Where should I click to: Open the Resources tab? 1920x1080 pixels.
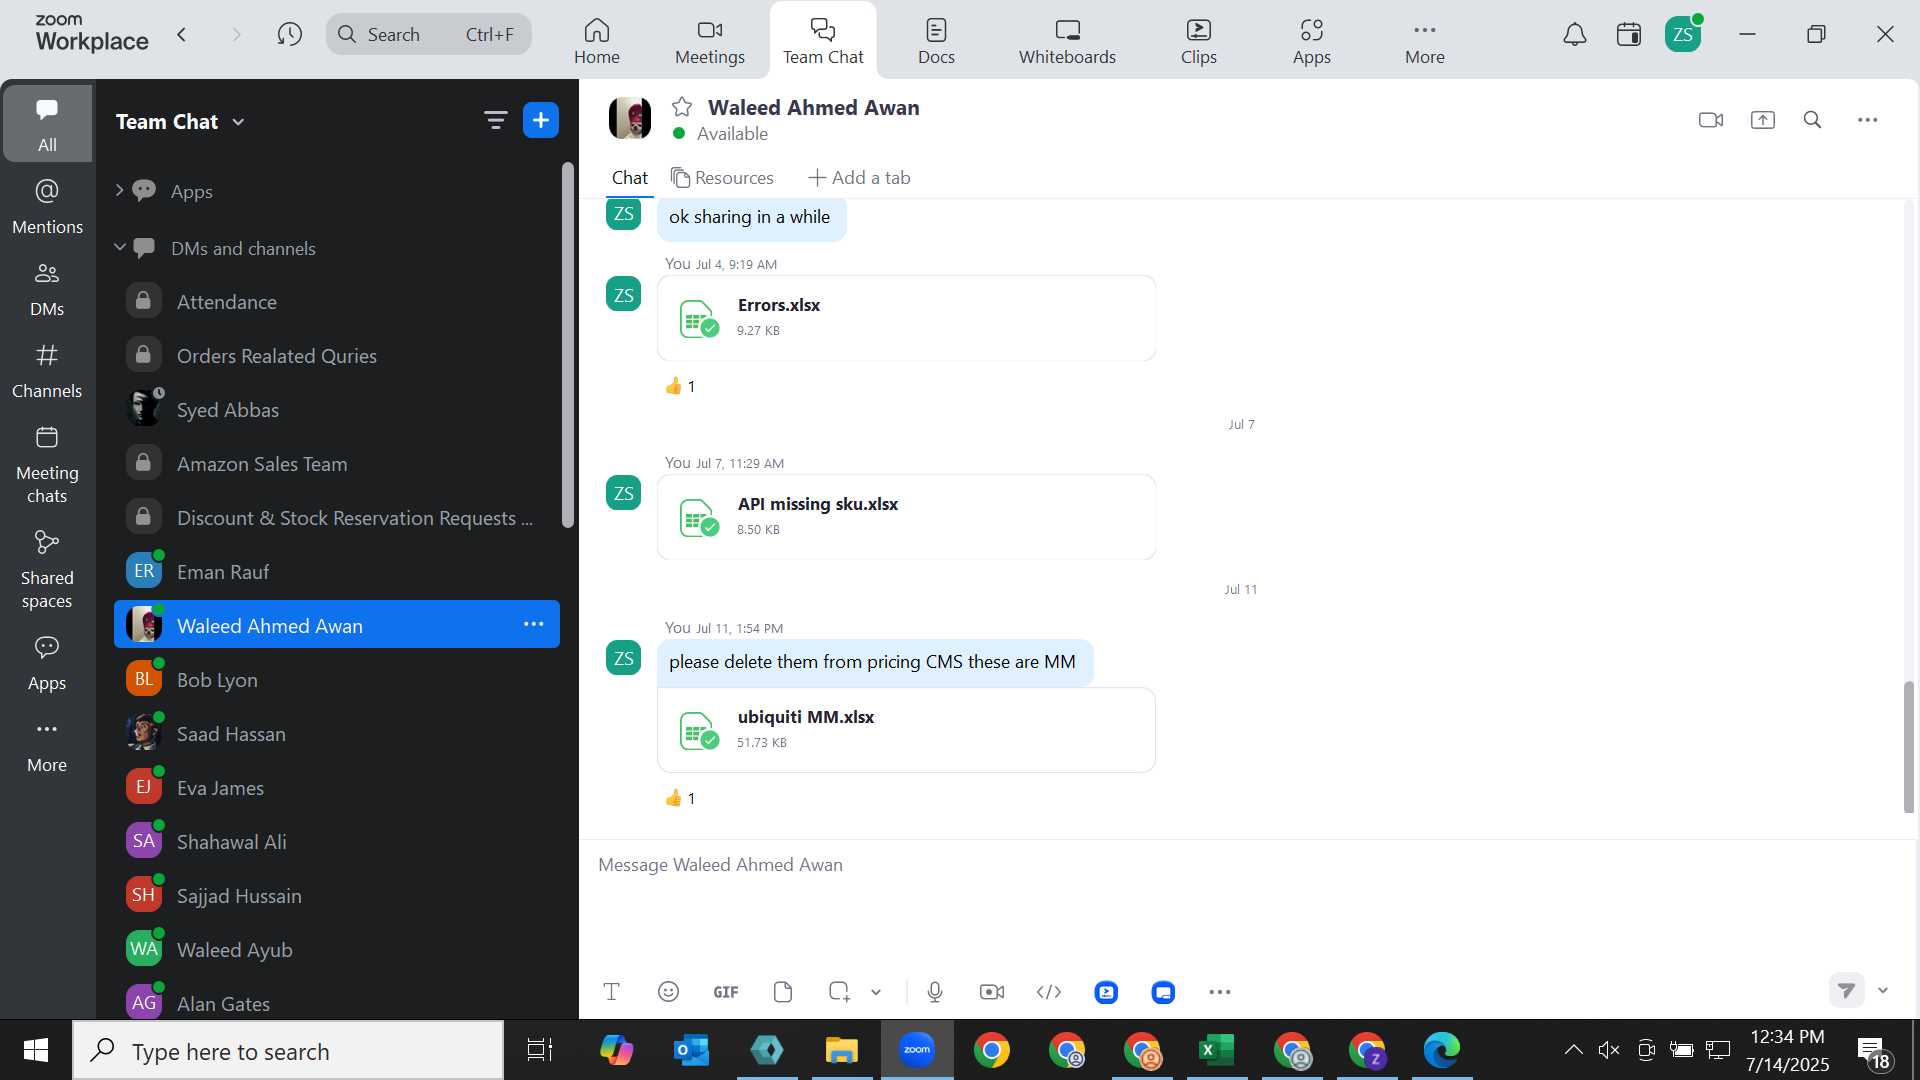[x=722, y=178]
